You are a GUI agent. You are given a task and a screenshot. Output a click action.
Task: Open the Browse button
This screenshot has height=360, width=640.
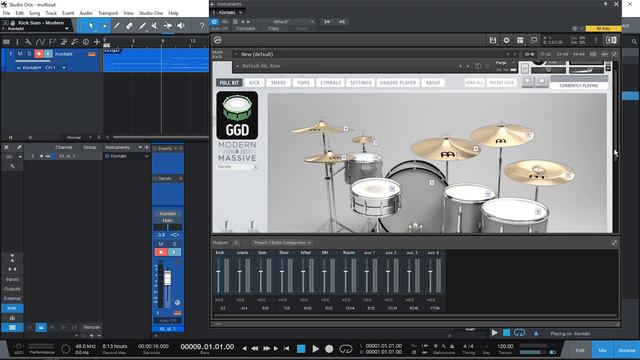tap(627, 350)
